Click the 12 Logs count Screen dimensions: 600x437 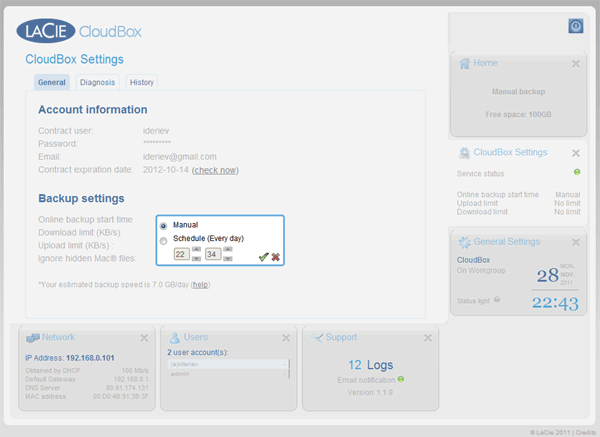pos(370,365)
